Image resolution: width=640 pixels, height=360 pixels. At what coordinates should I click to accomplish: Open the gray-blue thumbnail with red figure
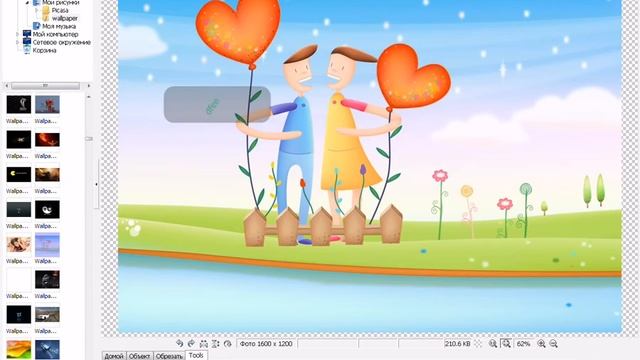tap(47, 104)
